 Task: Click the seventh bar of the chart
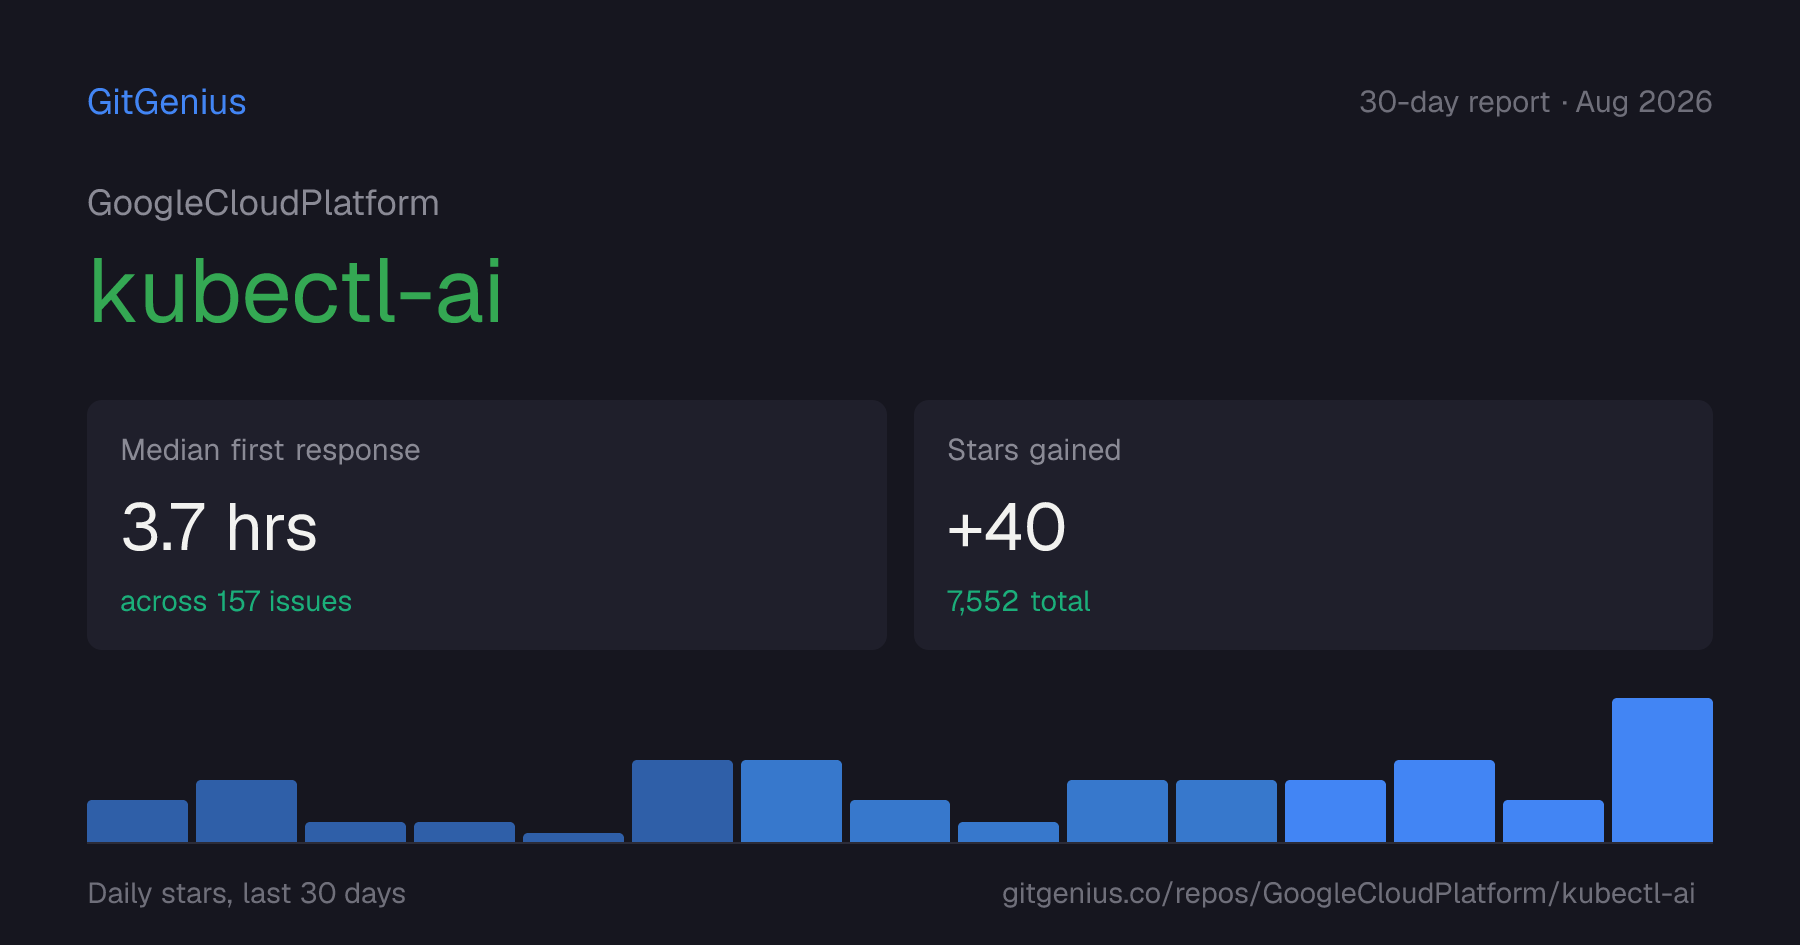pyautogui.click(x=791, y=801)
